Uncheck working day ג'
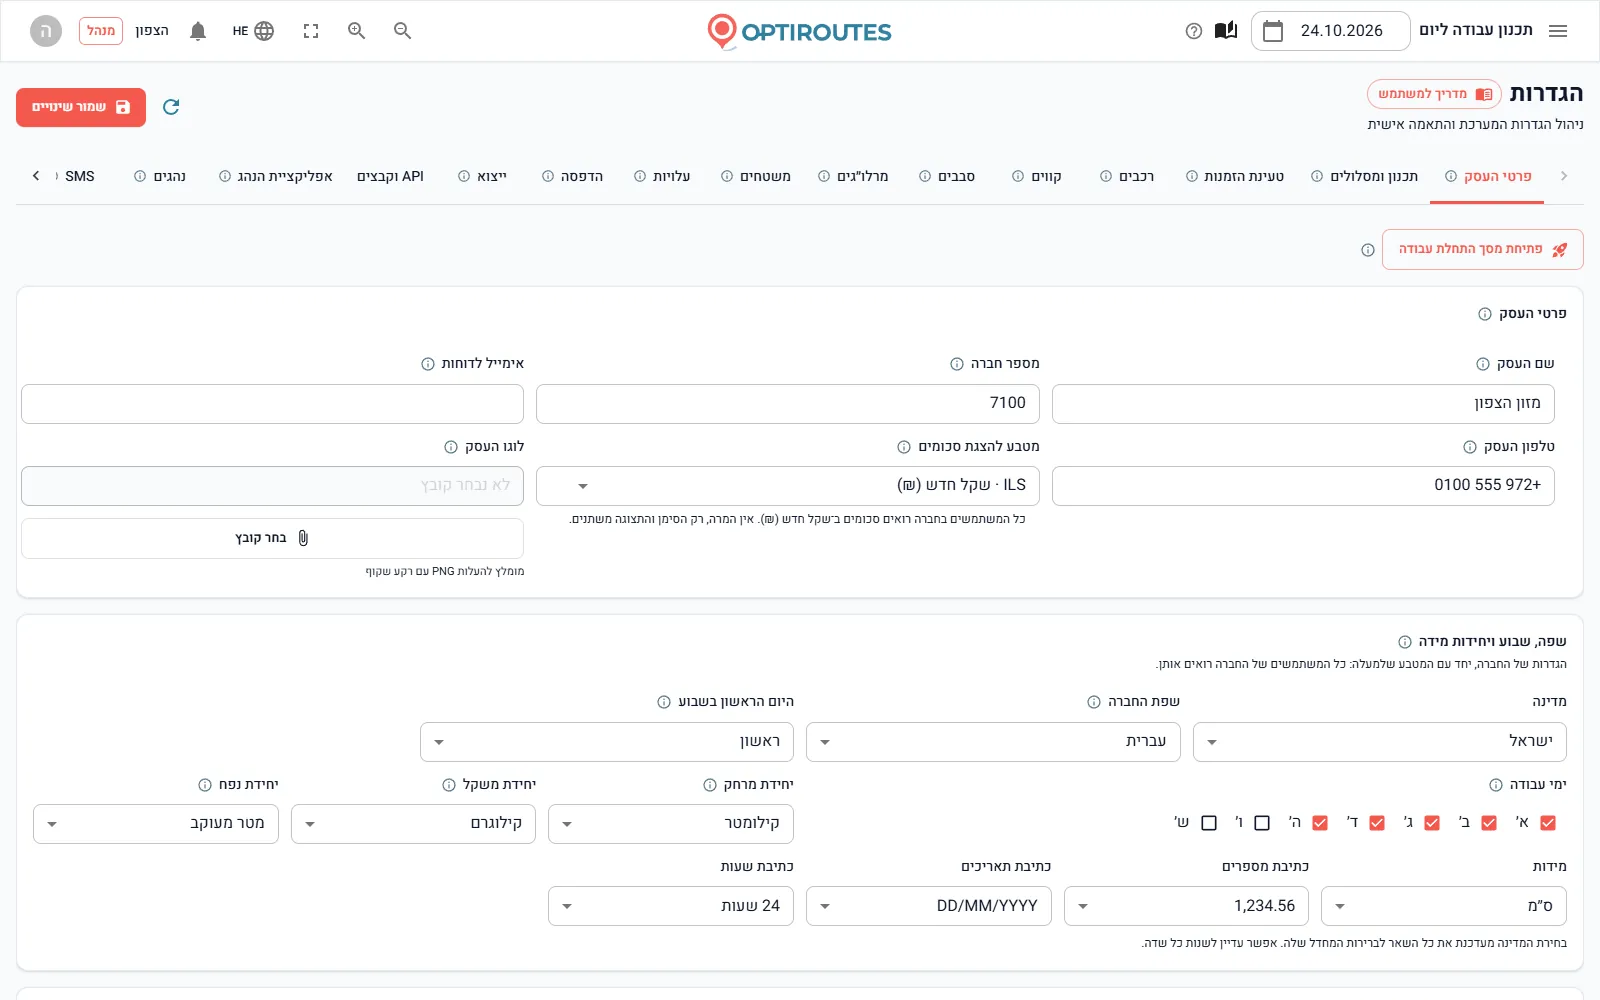The width and height of the screenshot is (1600, 1000). [x=1432, y=823]
